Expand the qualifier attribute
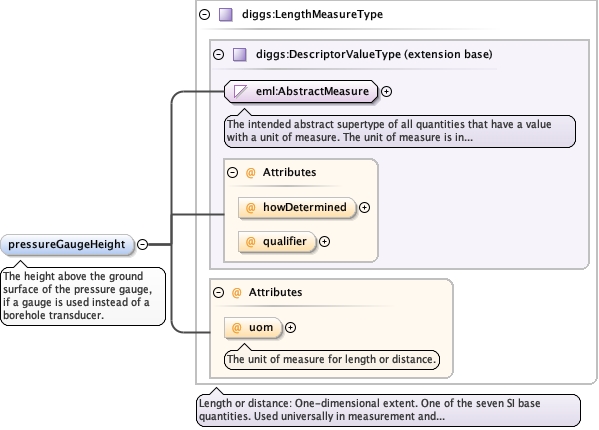Image resolution: width=599 pixels, height=430 pixels. pyautogui.click(x=324, y=241)
